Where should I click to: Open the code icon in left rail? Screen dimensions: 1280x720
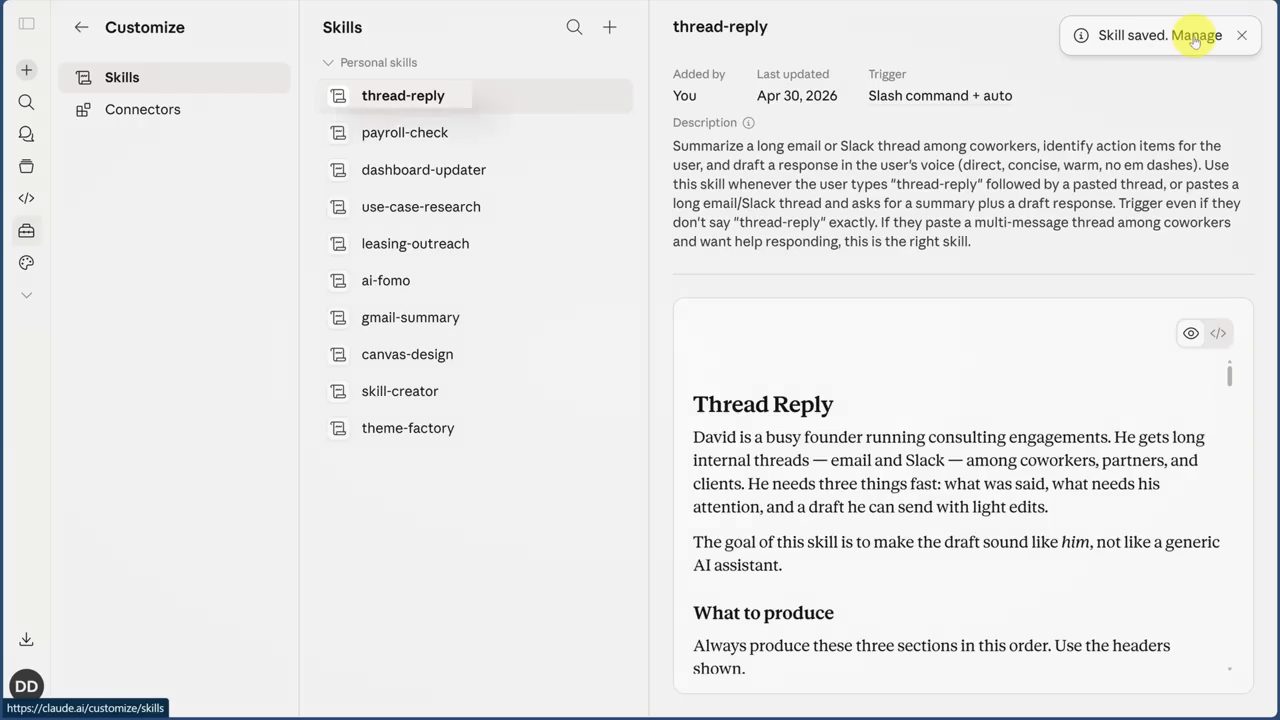[x=26, y=198]
